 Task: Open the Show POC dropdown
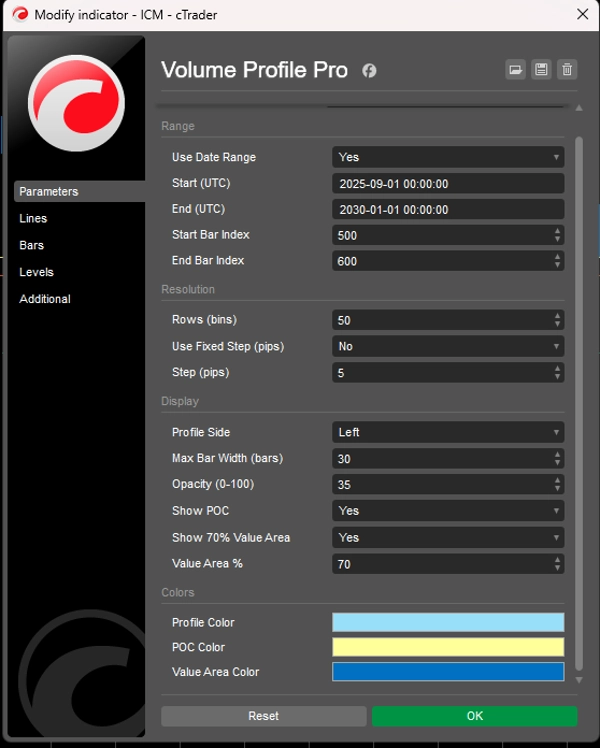448,510
